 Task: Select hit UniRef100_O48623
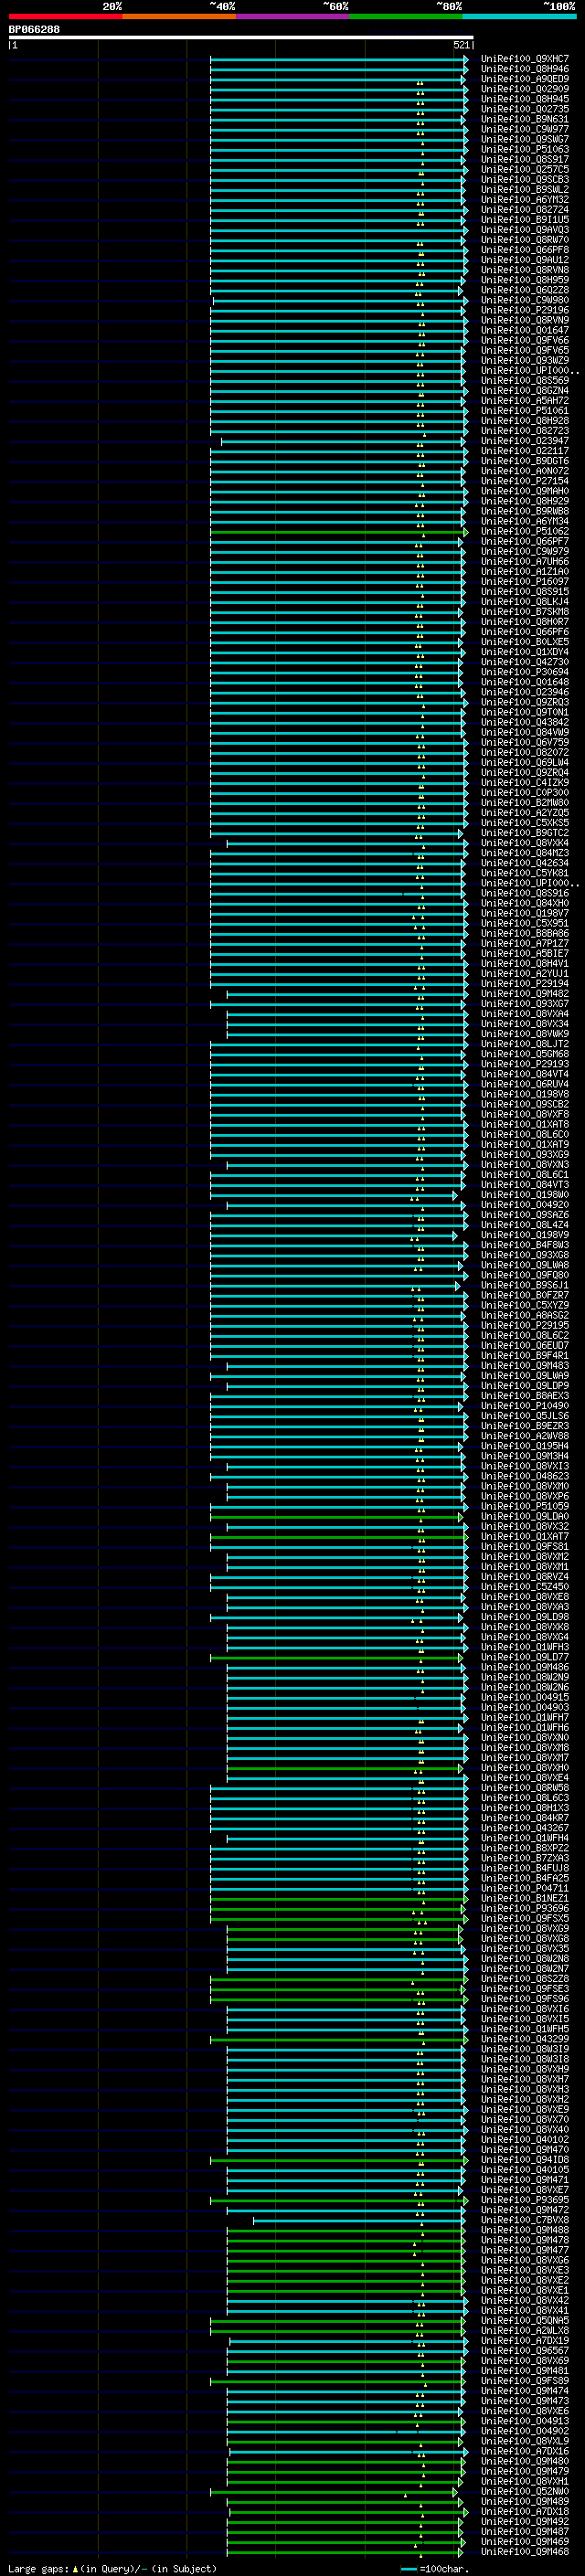[525, 1476]
